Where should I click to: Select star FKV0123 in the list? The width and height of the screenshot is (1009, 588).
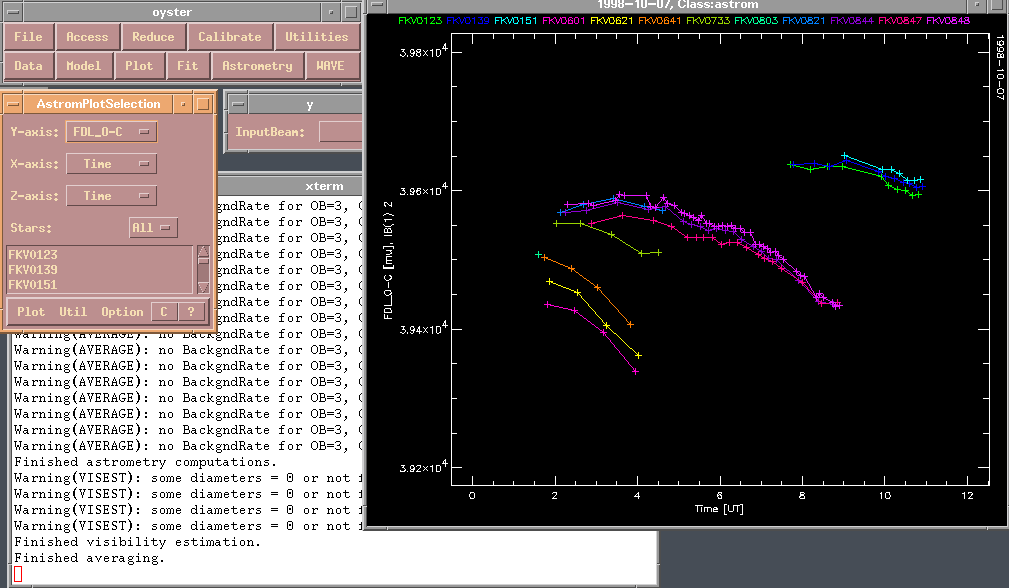(x=33, y=255)
